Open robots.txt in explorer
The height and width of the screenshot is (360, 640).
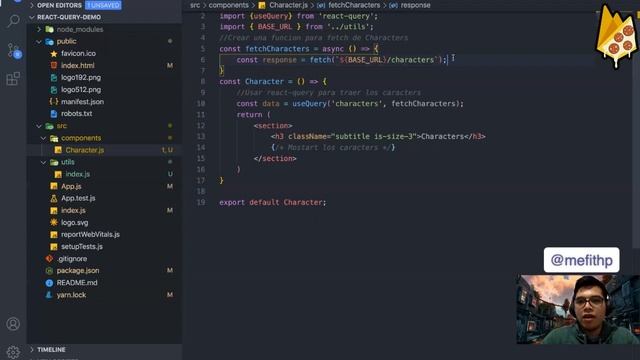tap(76, 114)
